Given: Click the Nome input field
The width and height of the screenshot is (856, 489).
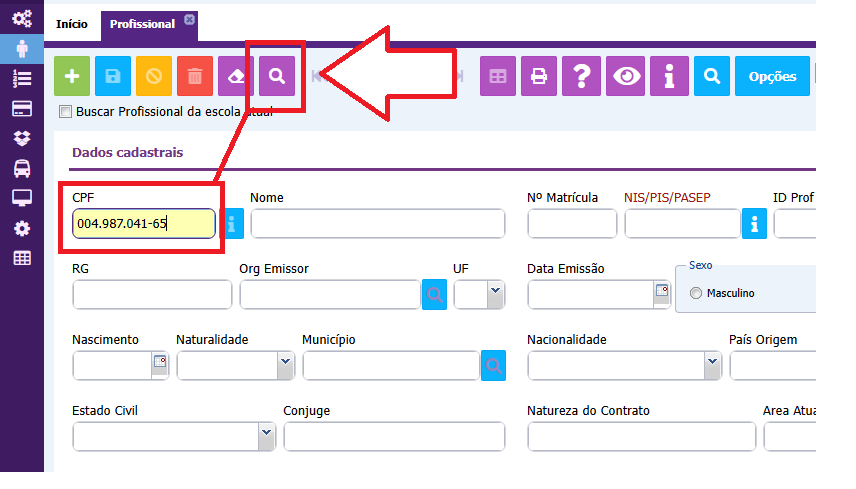Looking at the screenshot, I should coord(377,224).
